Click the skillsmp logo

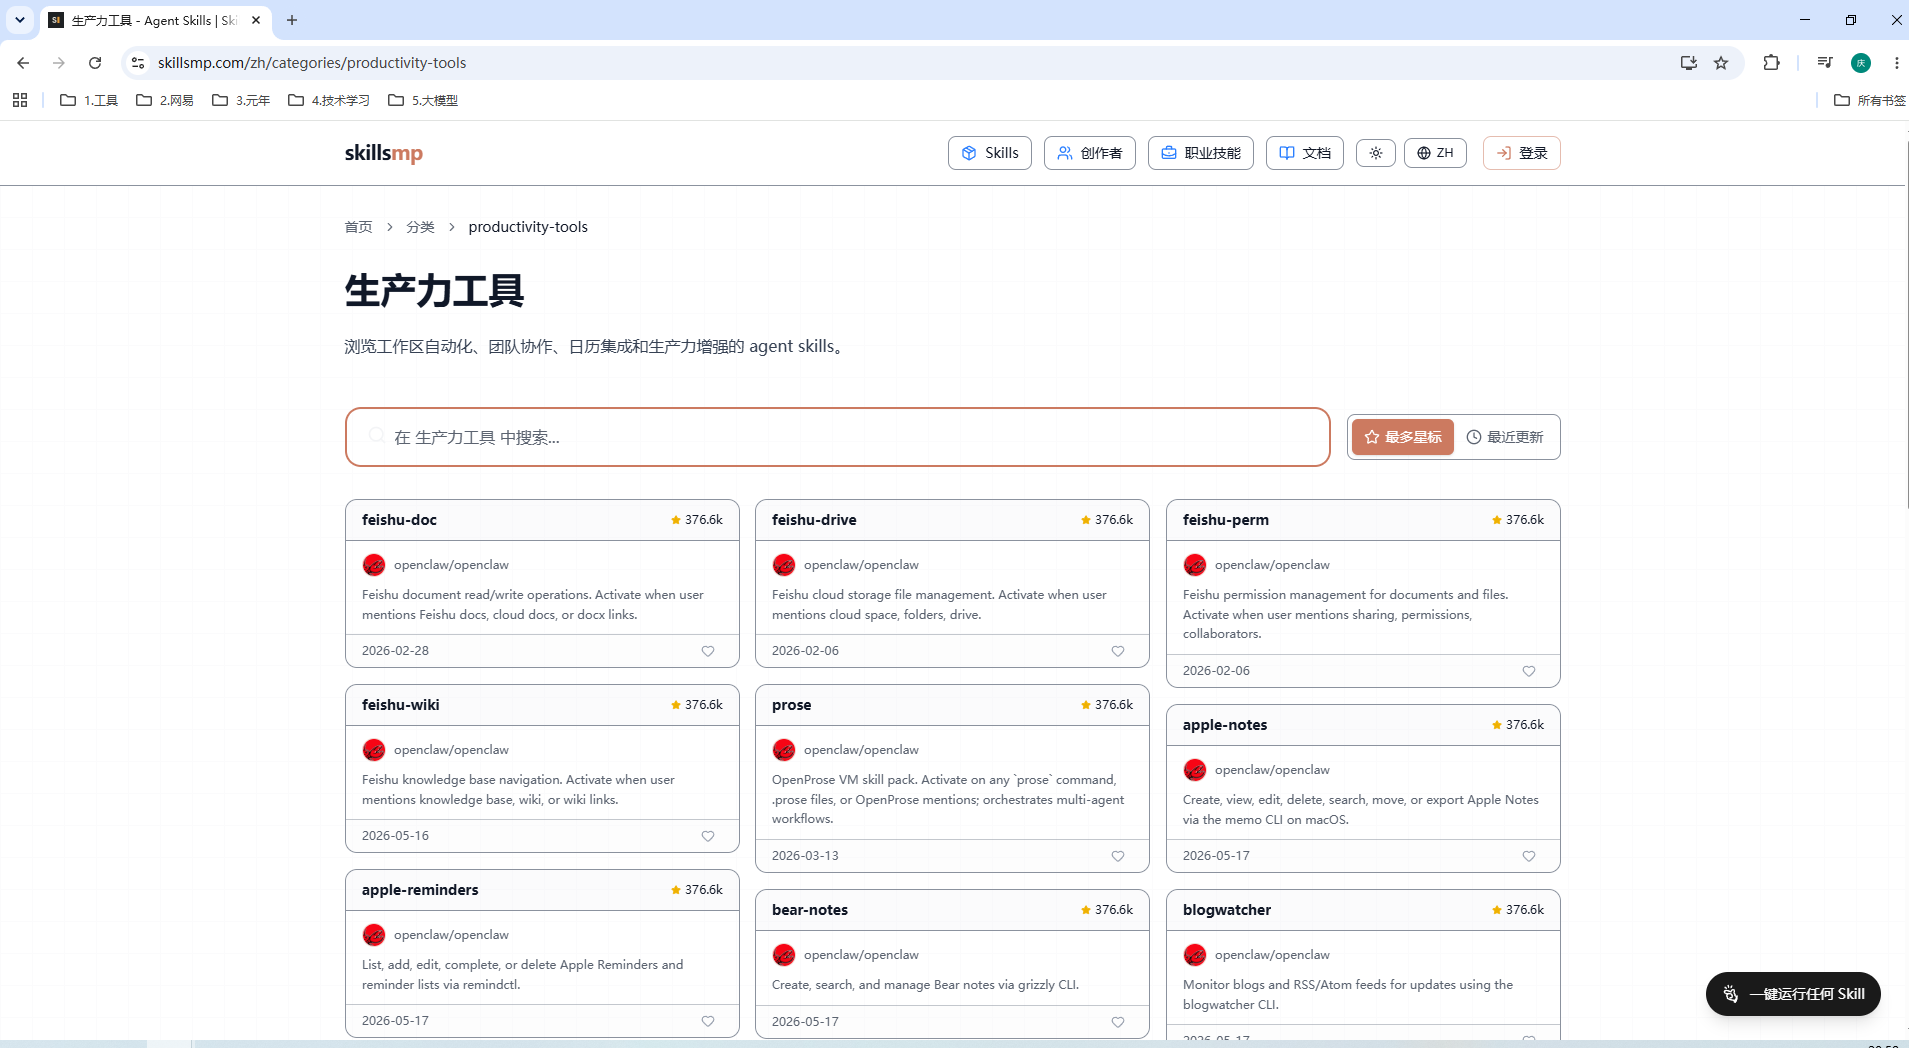pyautogui.click(x=384, y=153)
